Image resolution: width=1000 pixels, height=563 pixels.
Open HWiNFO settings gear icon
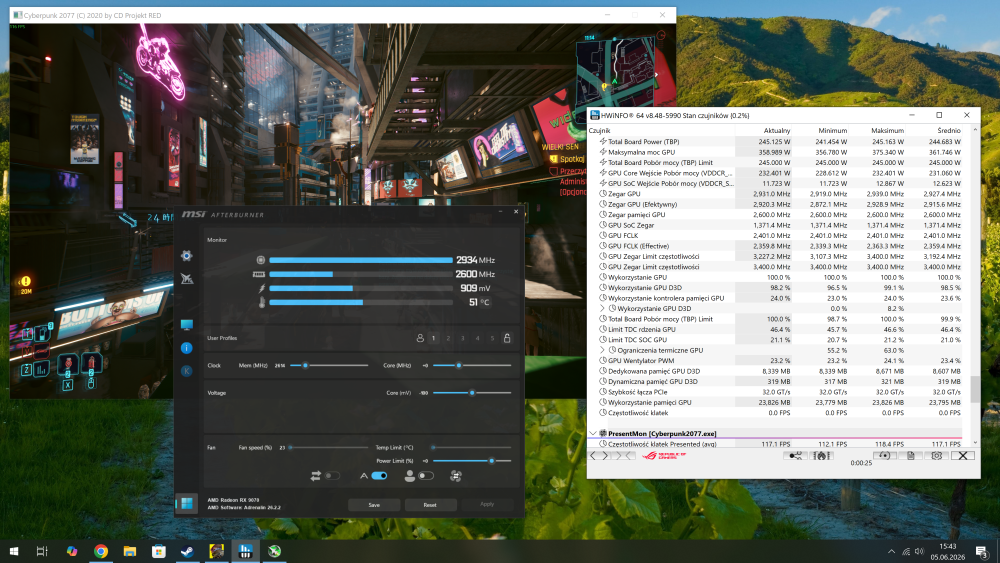pos(936,455)
